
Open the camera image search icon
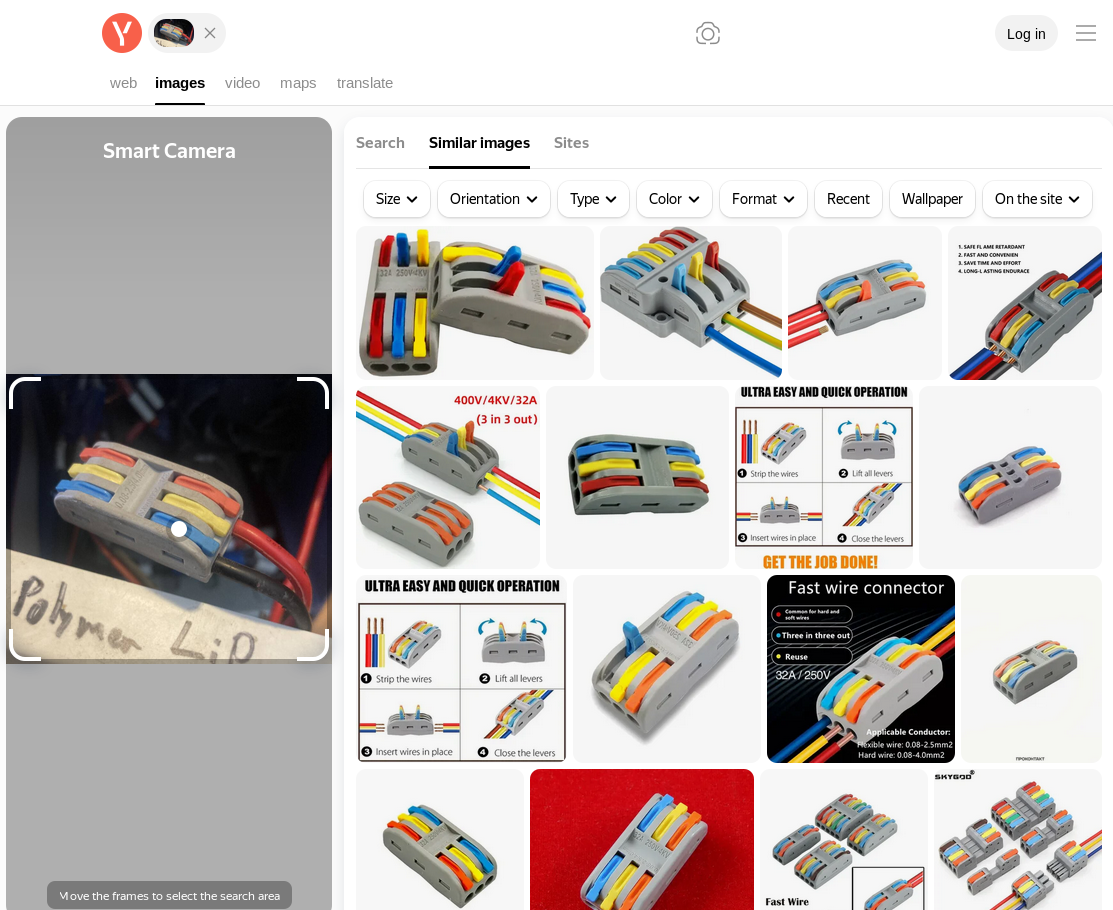click(x=708, y=33)
